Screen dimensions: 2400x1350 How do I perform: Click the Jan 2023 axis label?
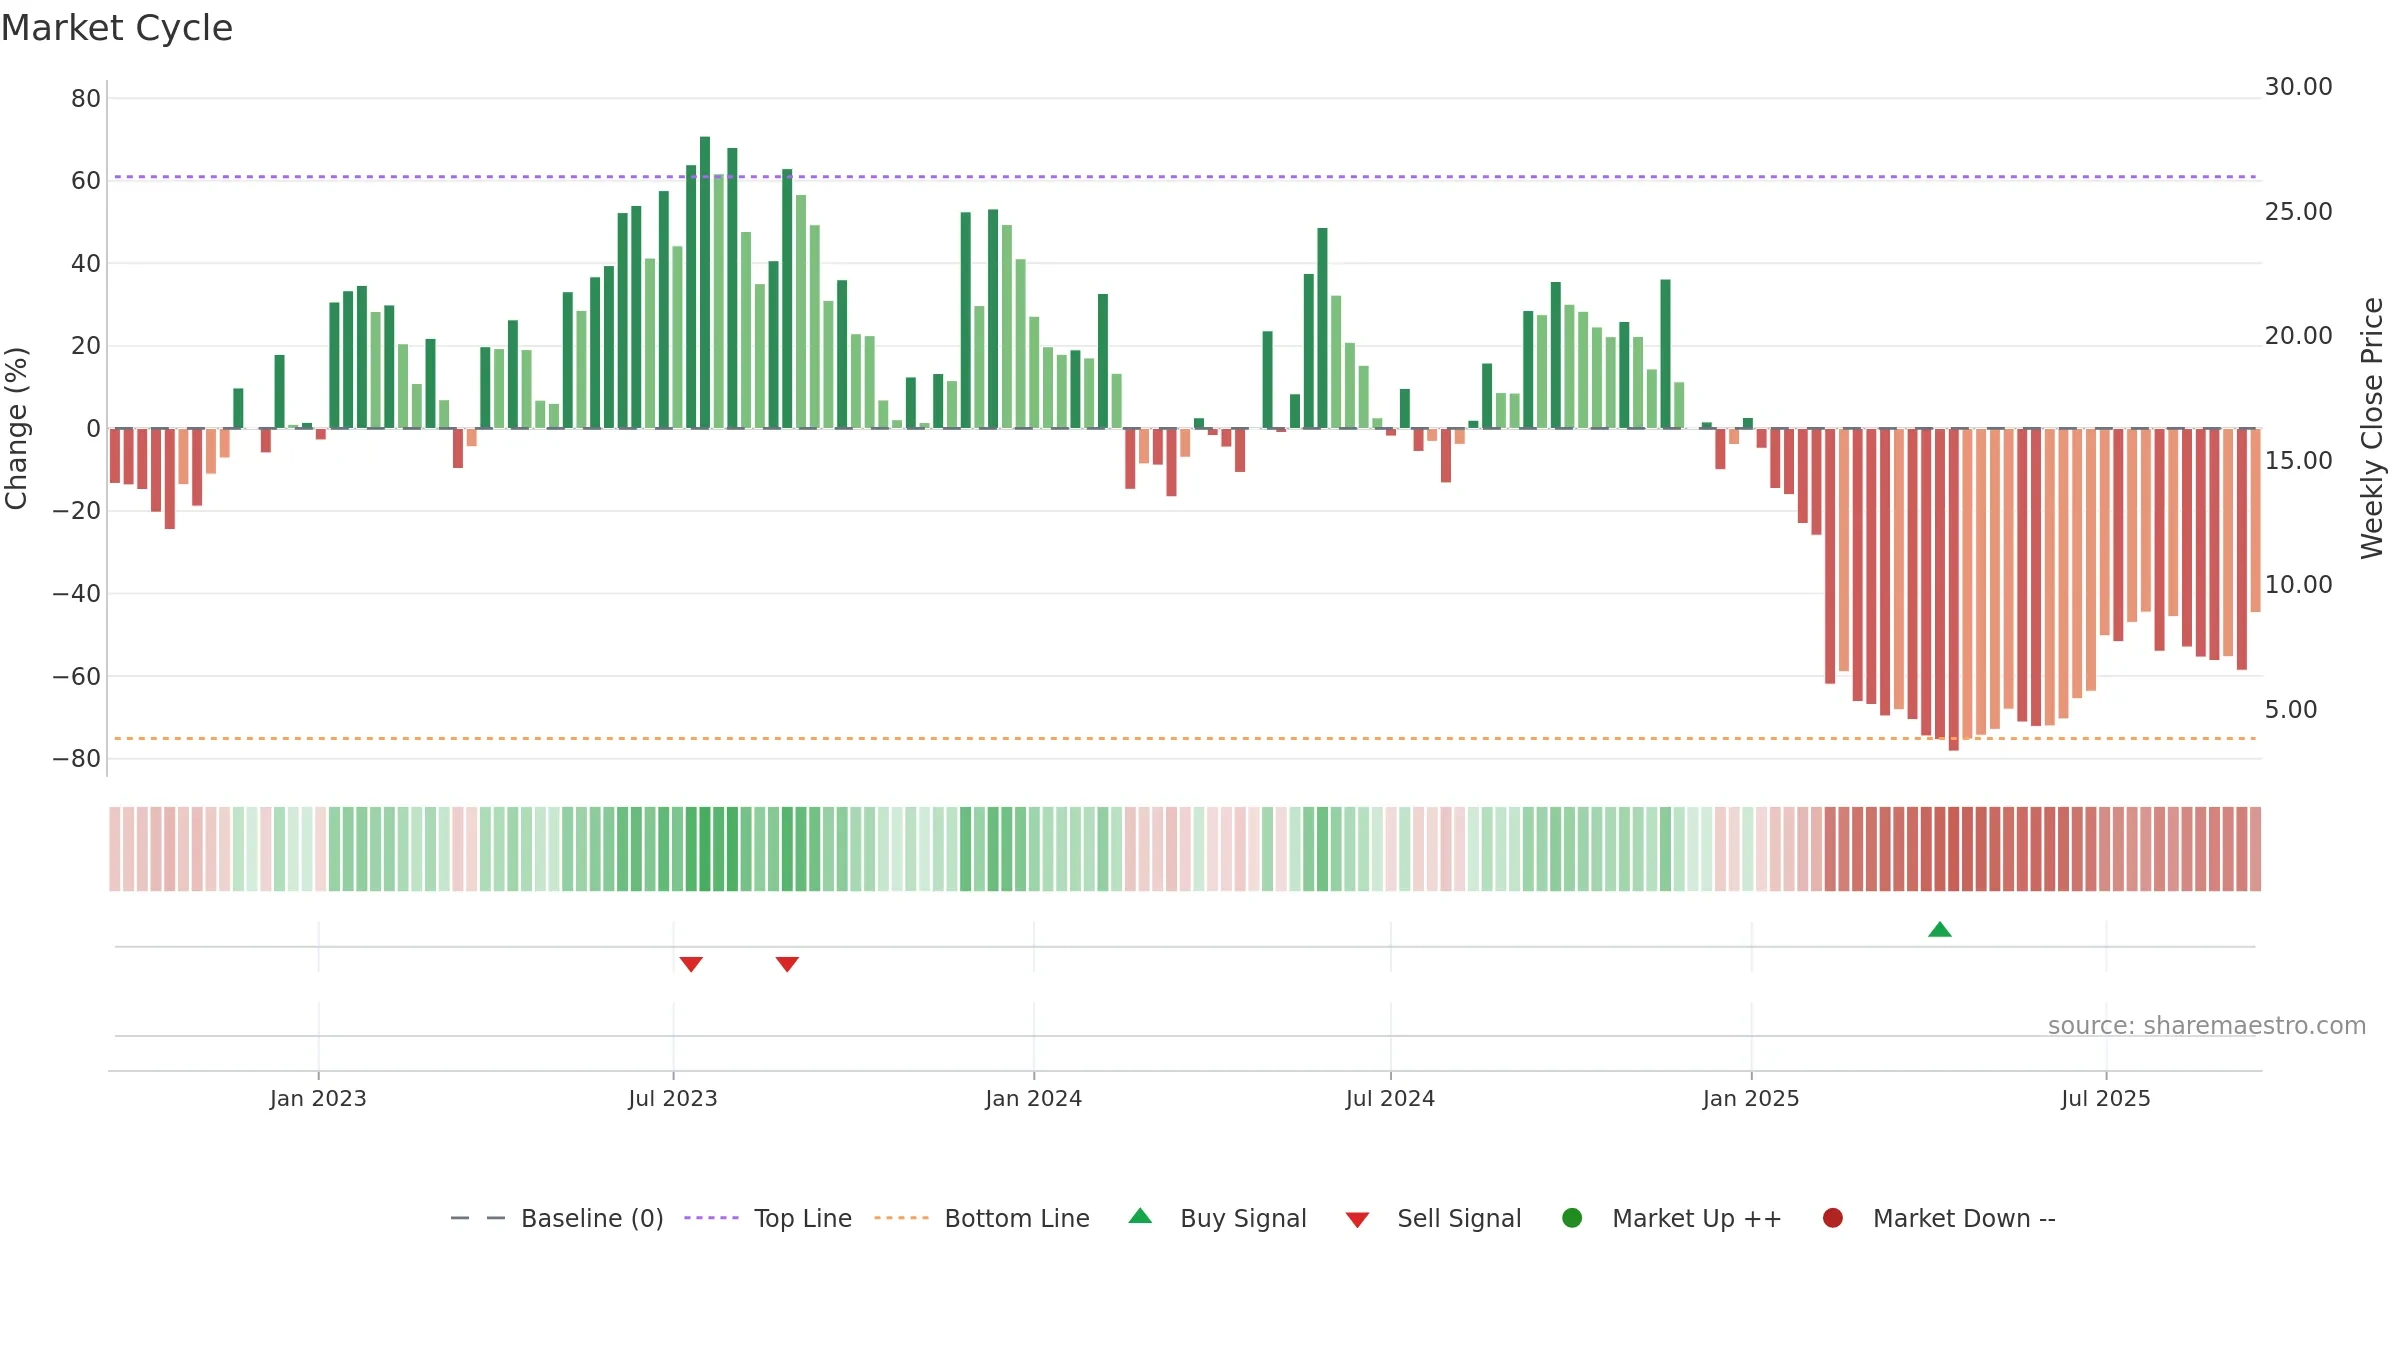(x=318, y=1099)
